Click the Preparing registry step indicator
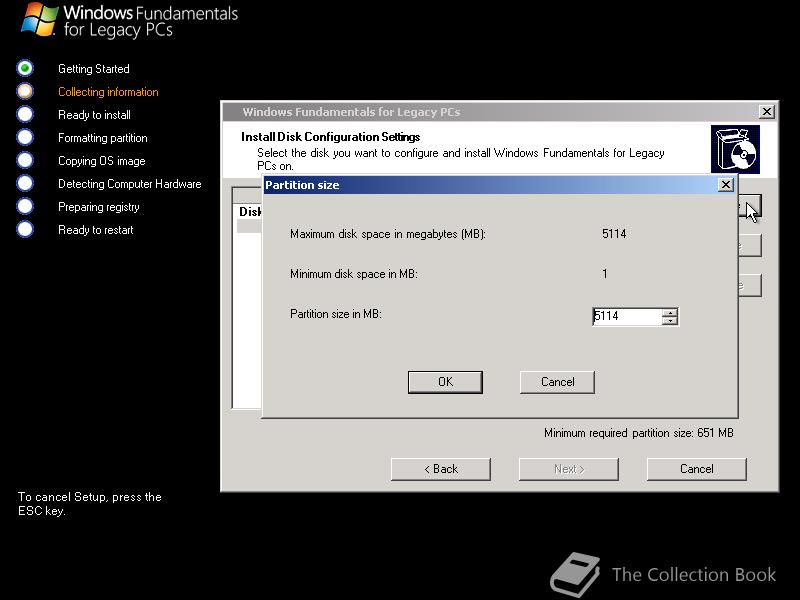 [25, 206]
